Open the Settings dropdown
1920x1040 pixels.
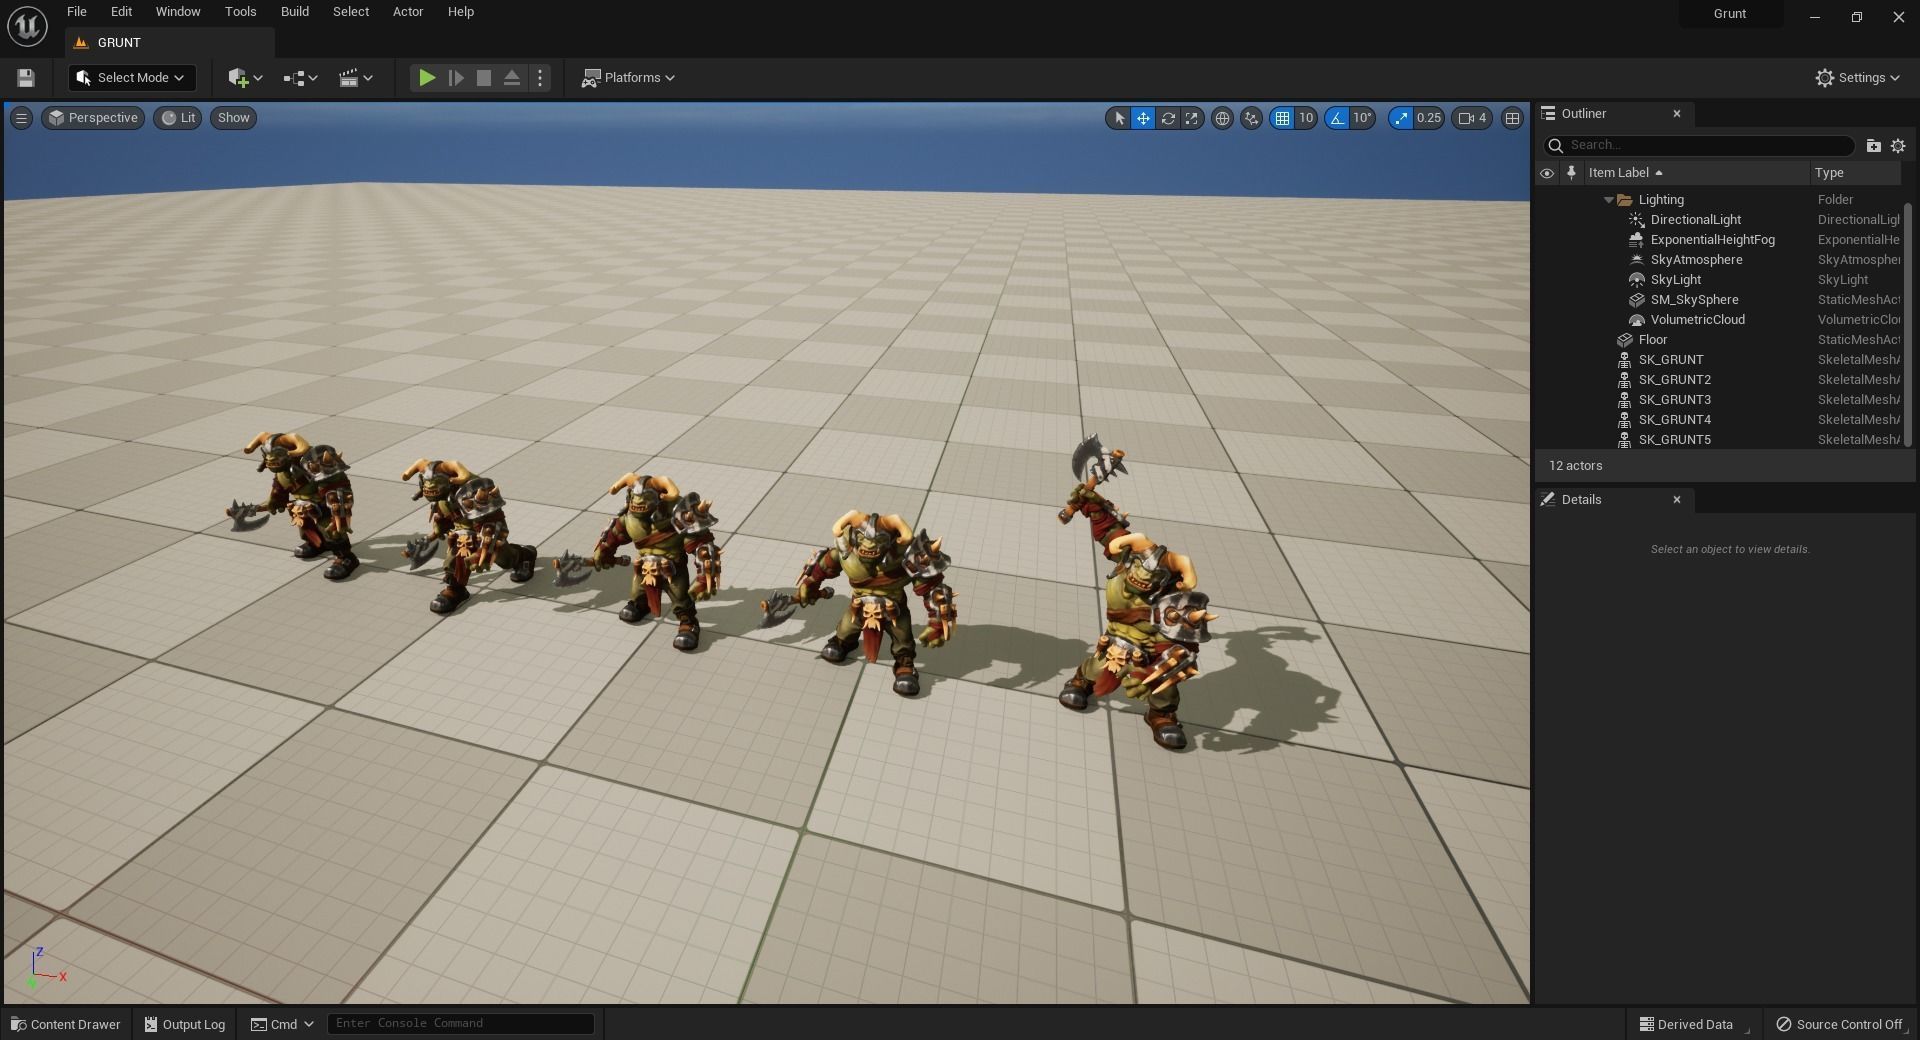pyautogui.click(x=1858, y=78)
